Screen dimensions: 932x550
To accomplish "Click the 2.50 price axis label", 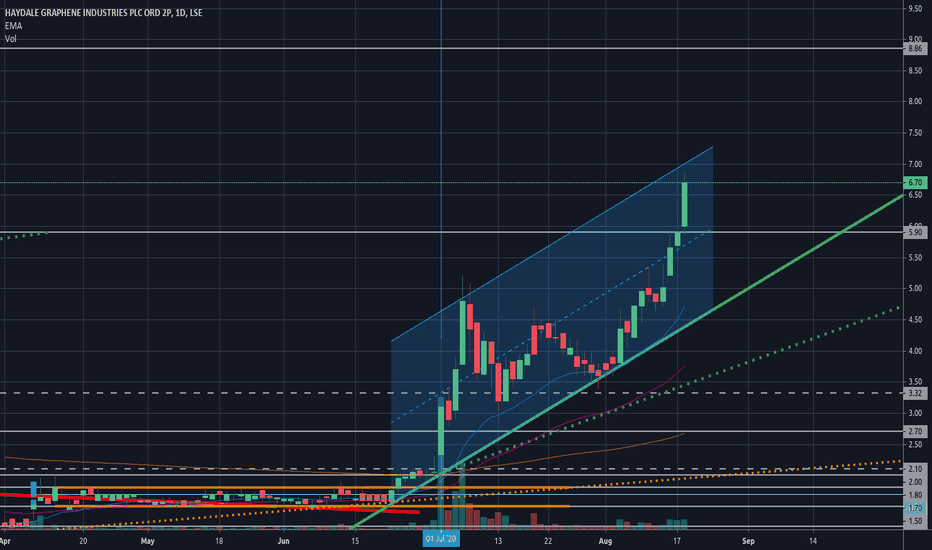I will click(915, 444).
